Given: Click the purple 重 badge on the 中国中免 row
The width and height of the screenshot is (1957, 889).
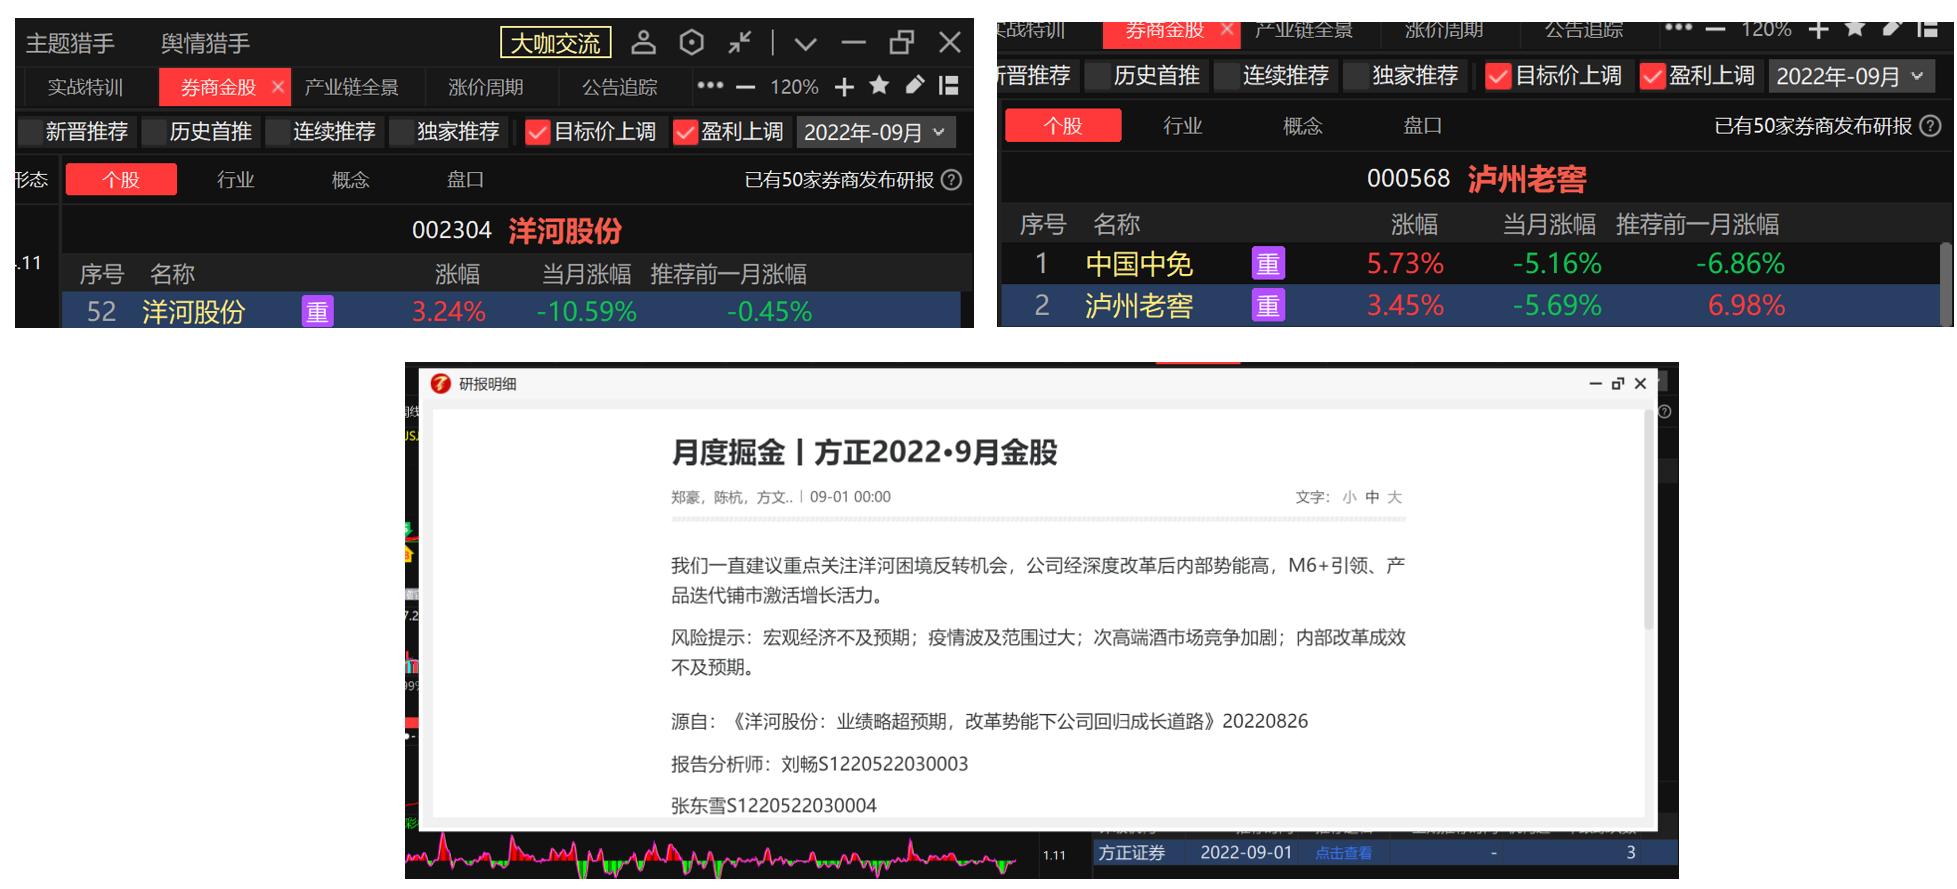Looking at the screenshot, I should tap(1268, 264).
